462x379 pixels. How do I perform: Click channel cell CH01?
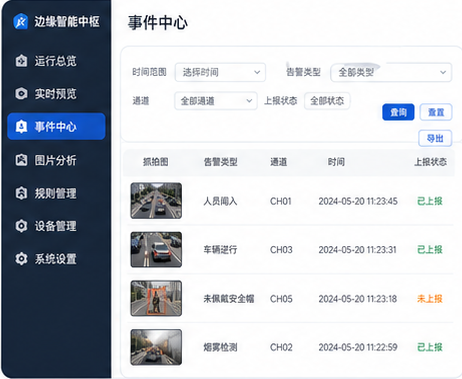pos(281,201)
